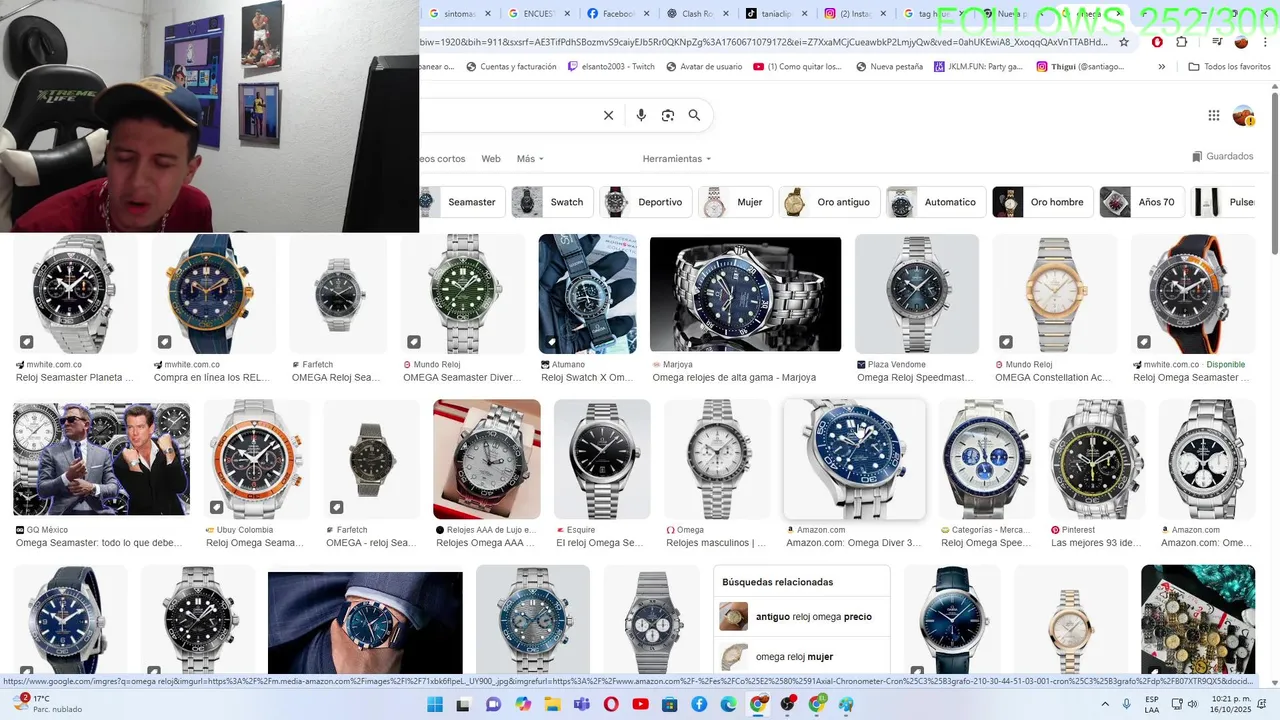Show hidden system tray icons
This screenshot has width=1280, height=720.
click(1105, 704)
